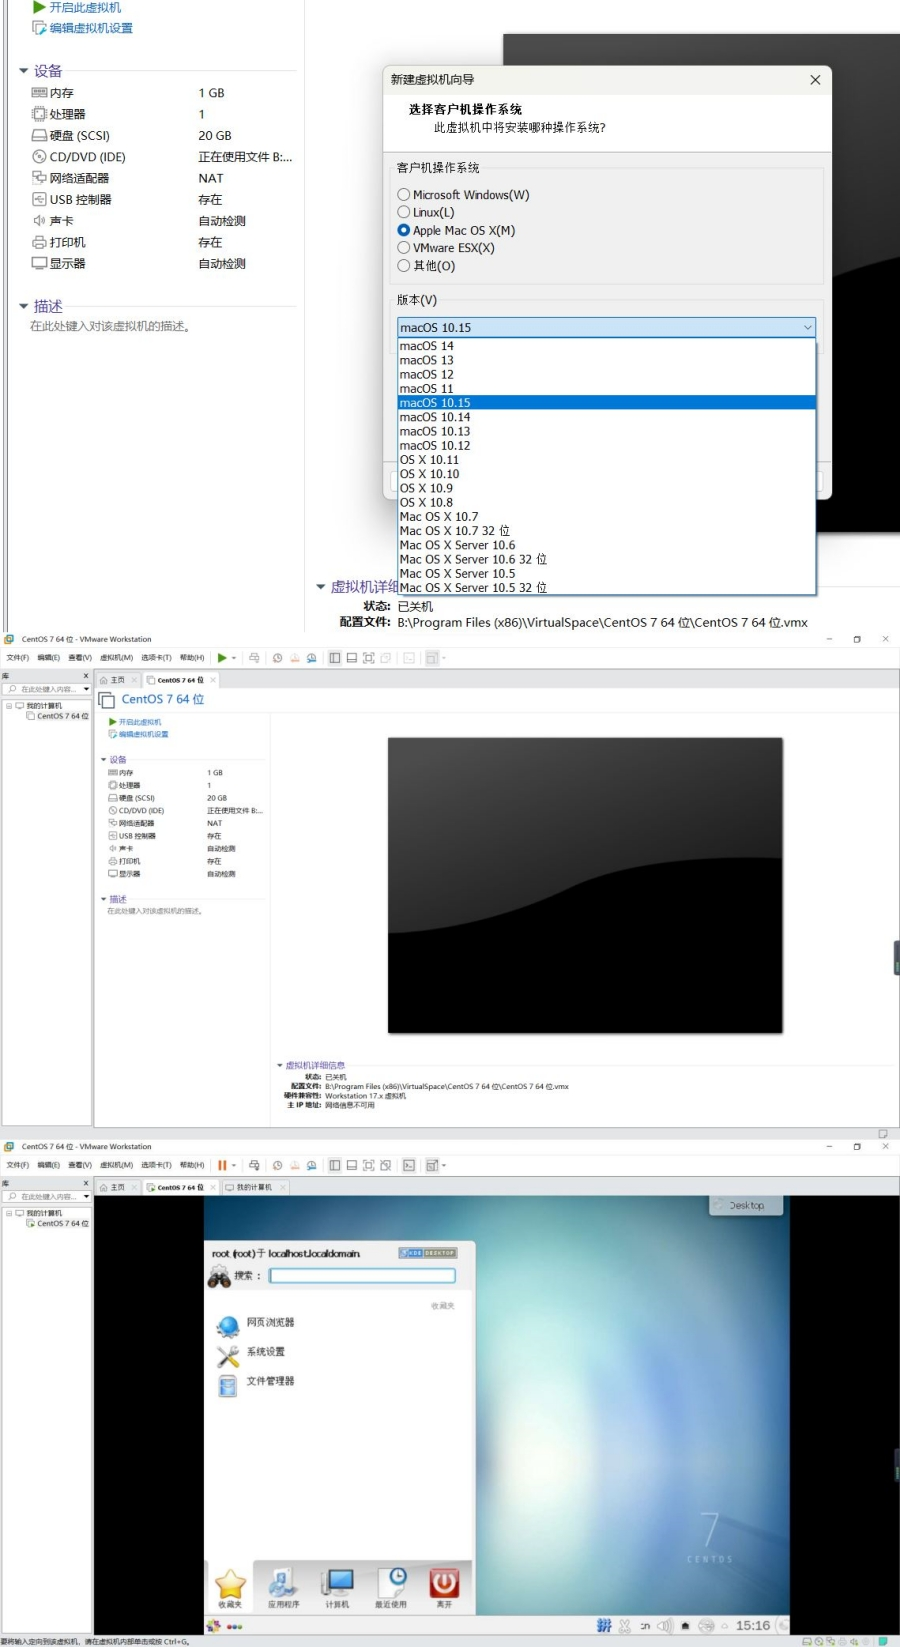Image resolution: width=900 pixels, height=1647 pixels.
Task: Choose the VMware ESX(X) radio option
Action: [x=404, y=248]
